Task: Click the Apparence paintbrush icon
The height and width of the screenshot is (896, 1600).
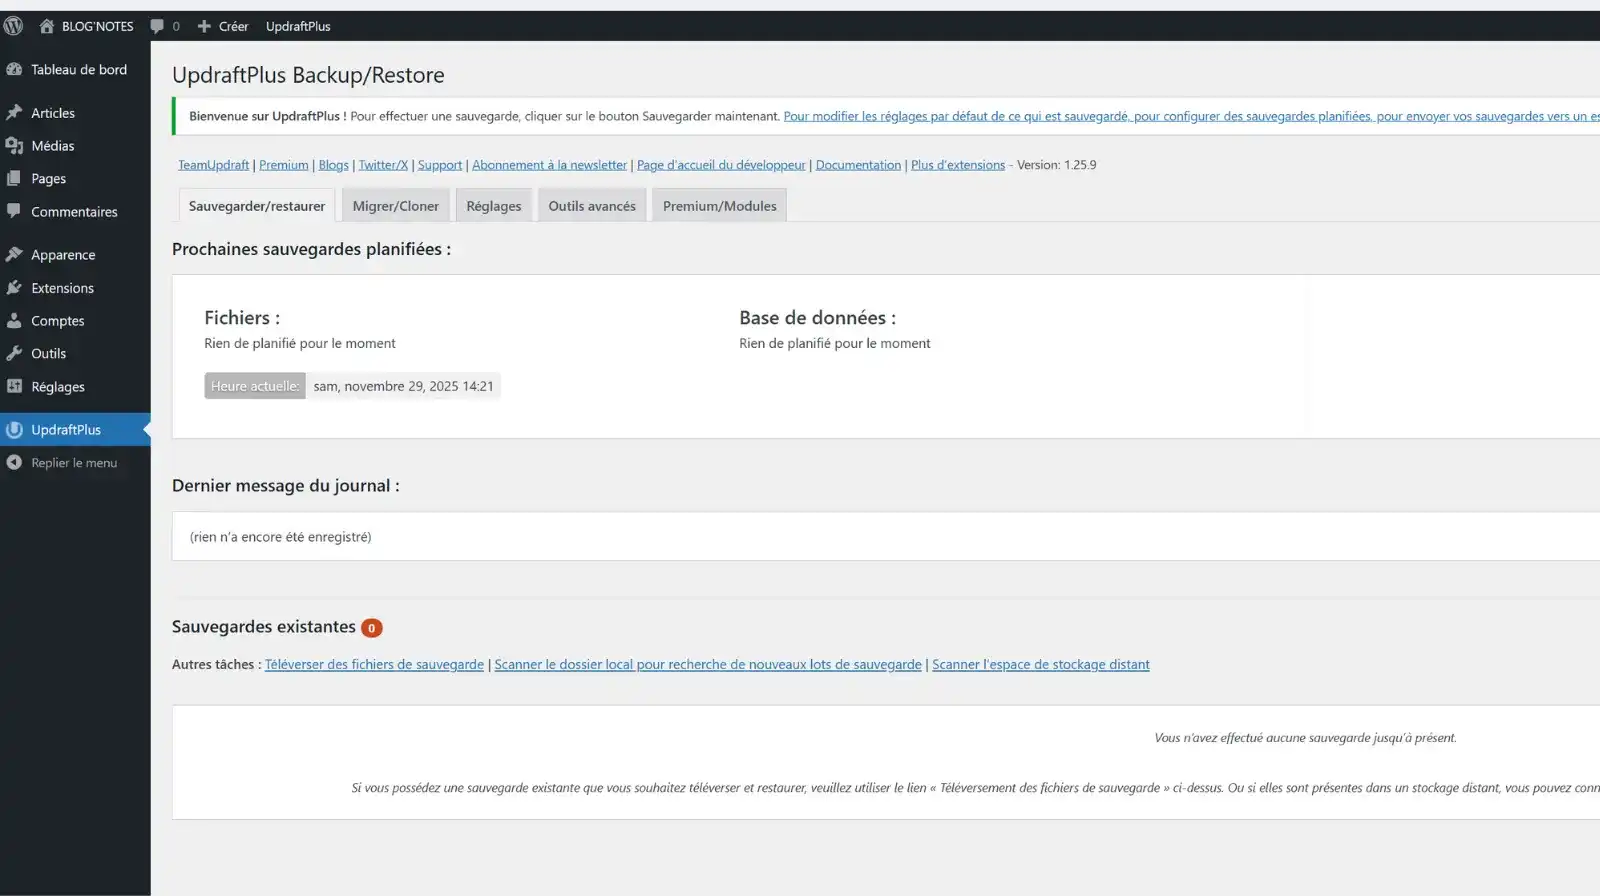Action: [14, 255]
